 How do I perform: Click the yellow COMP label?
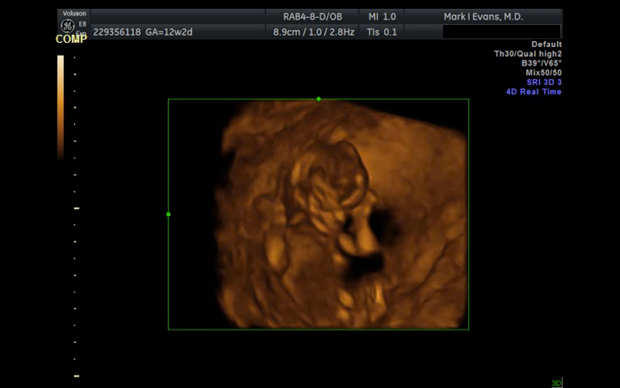click(x=71, y=39)
